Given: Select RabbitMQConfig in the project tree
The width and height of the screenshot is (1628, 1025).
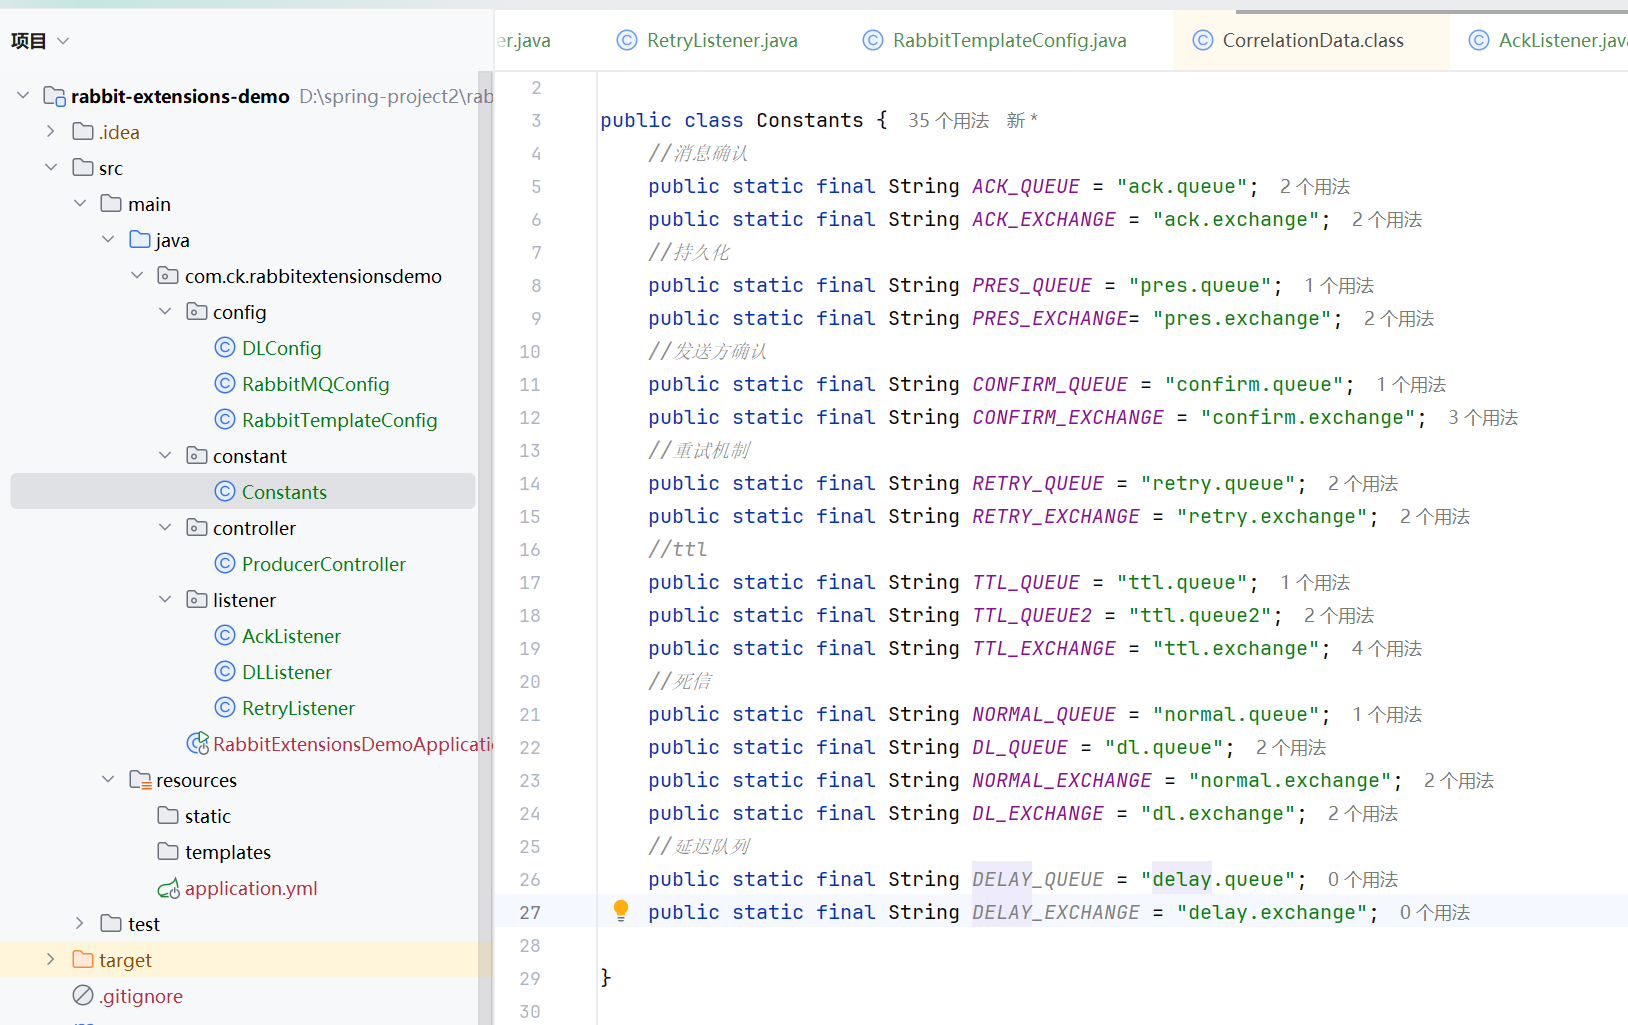Looking at the screenshot, I should click(316, 384).
